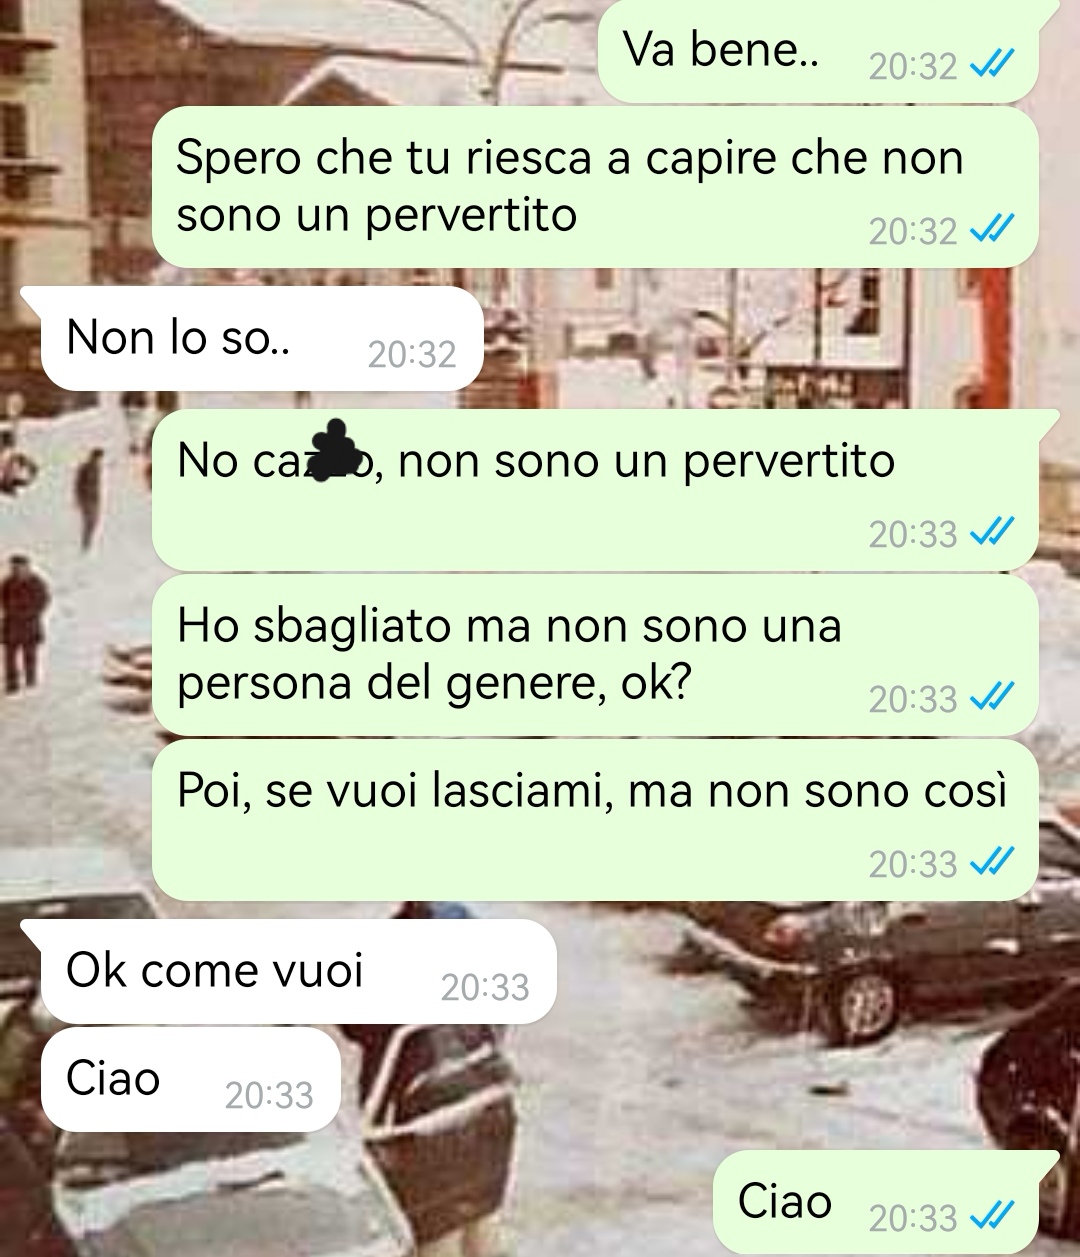Tap 'Ho sbagliato ma non sono una' bubble
The image size is (1080, 1257).
595,655
